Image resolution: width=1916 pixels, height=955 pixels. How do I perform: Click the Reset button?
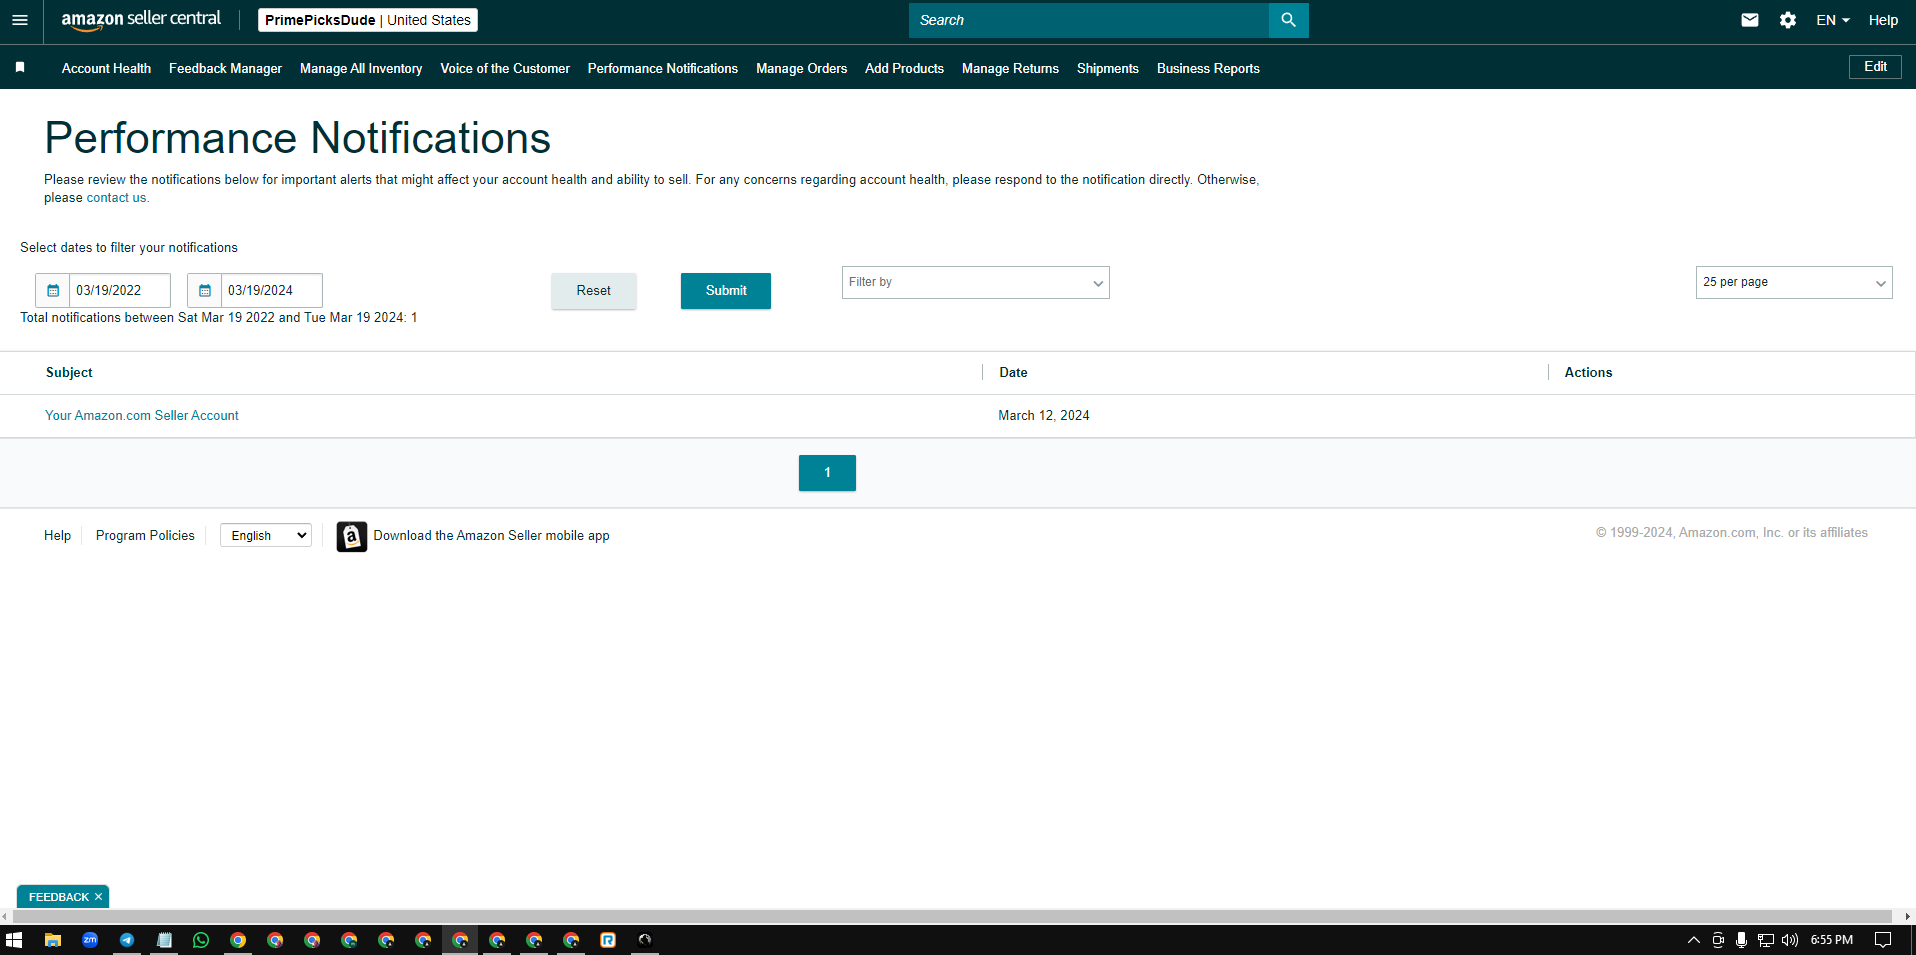coord(593,291)
